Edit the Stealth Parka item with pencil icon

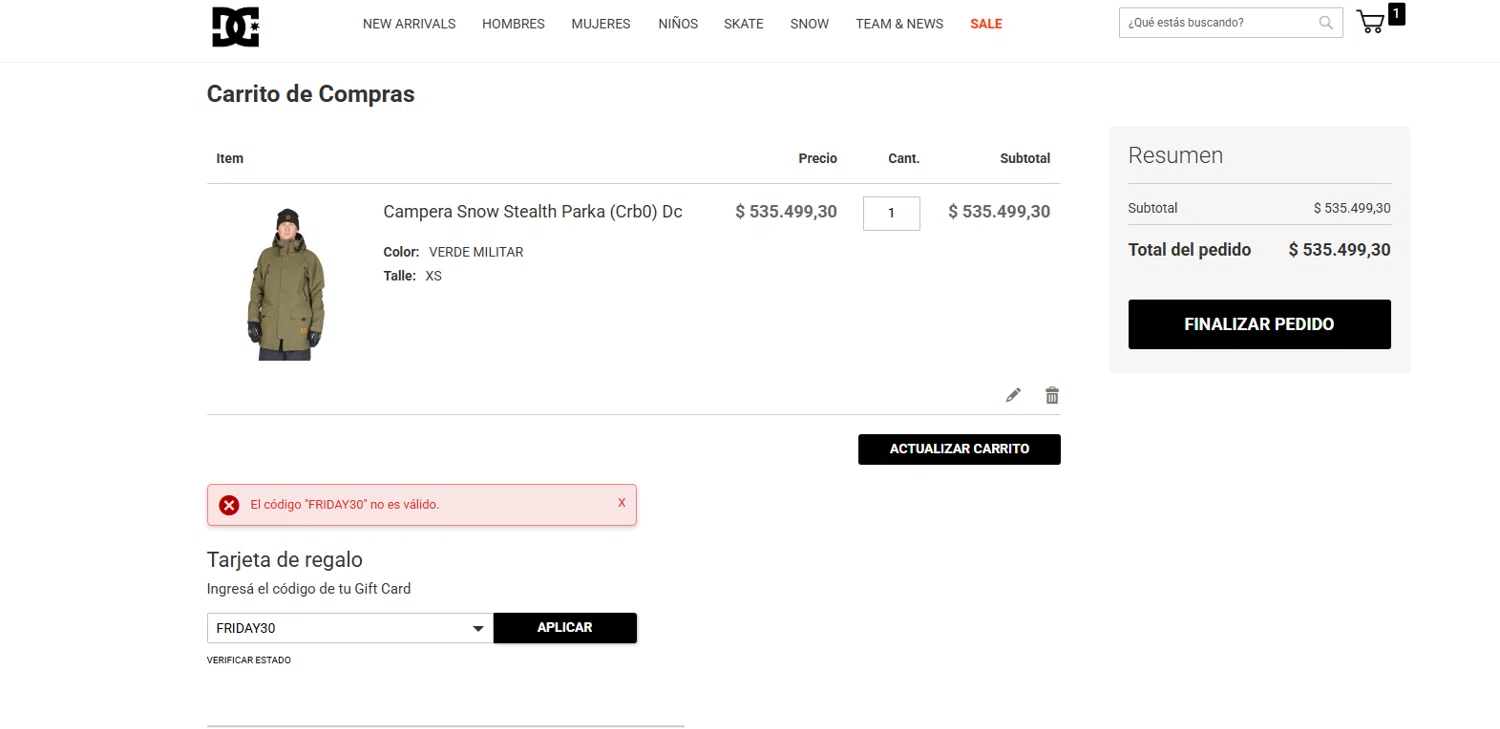click(1013, 395)
